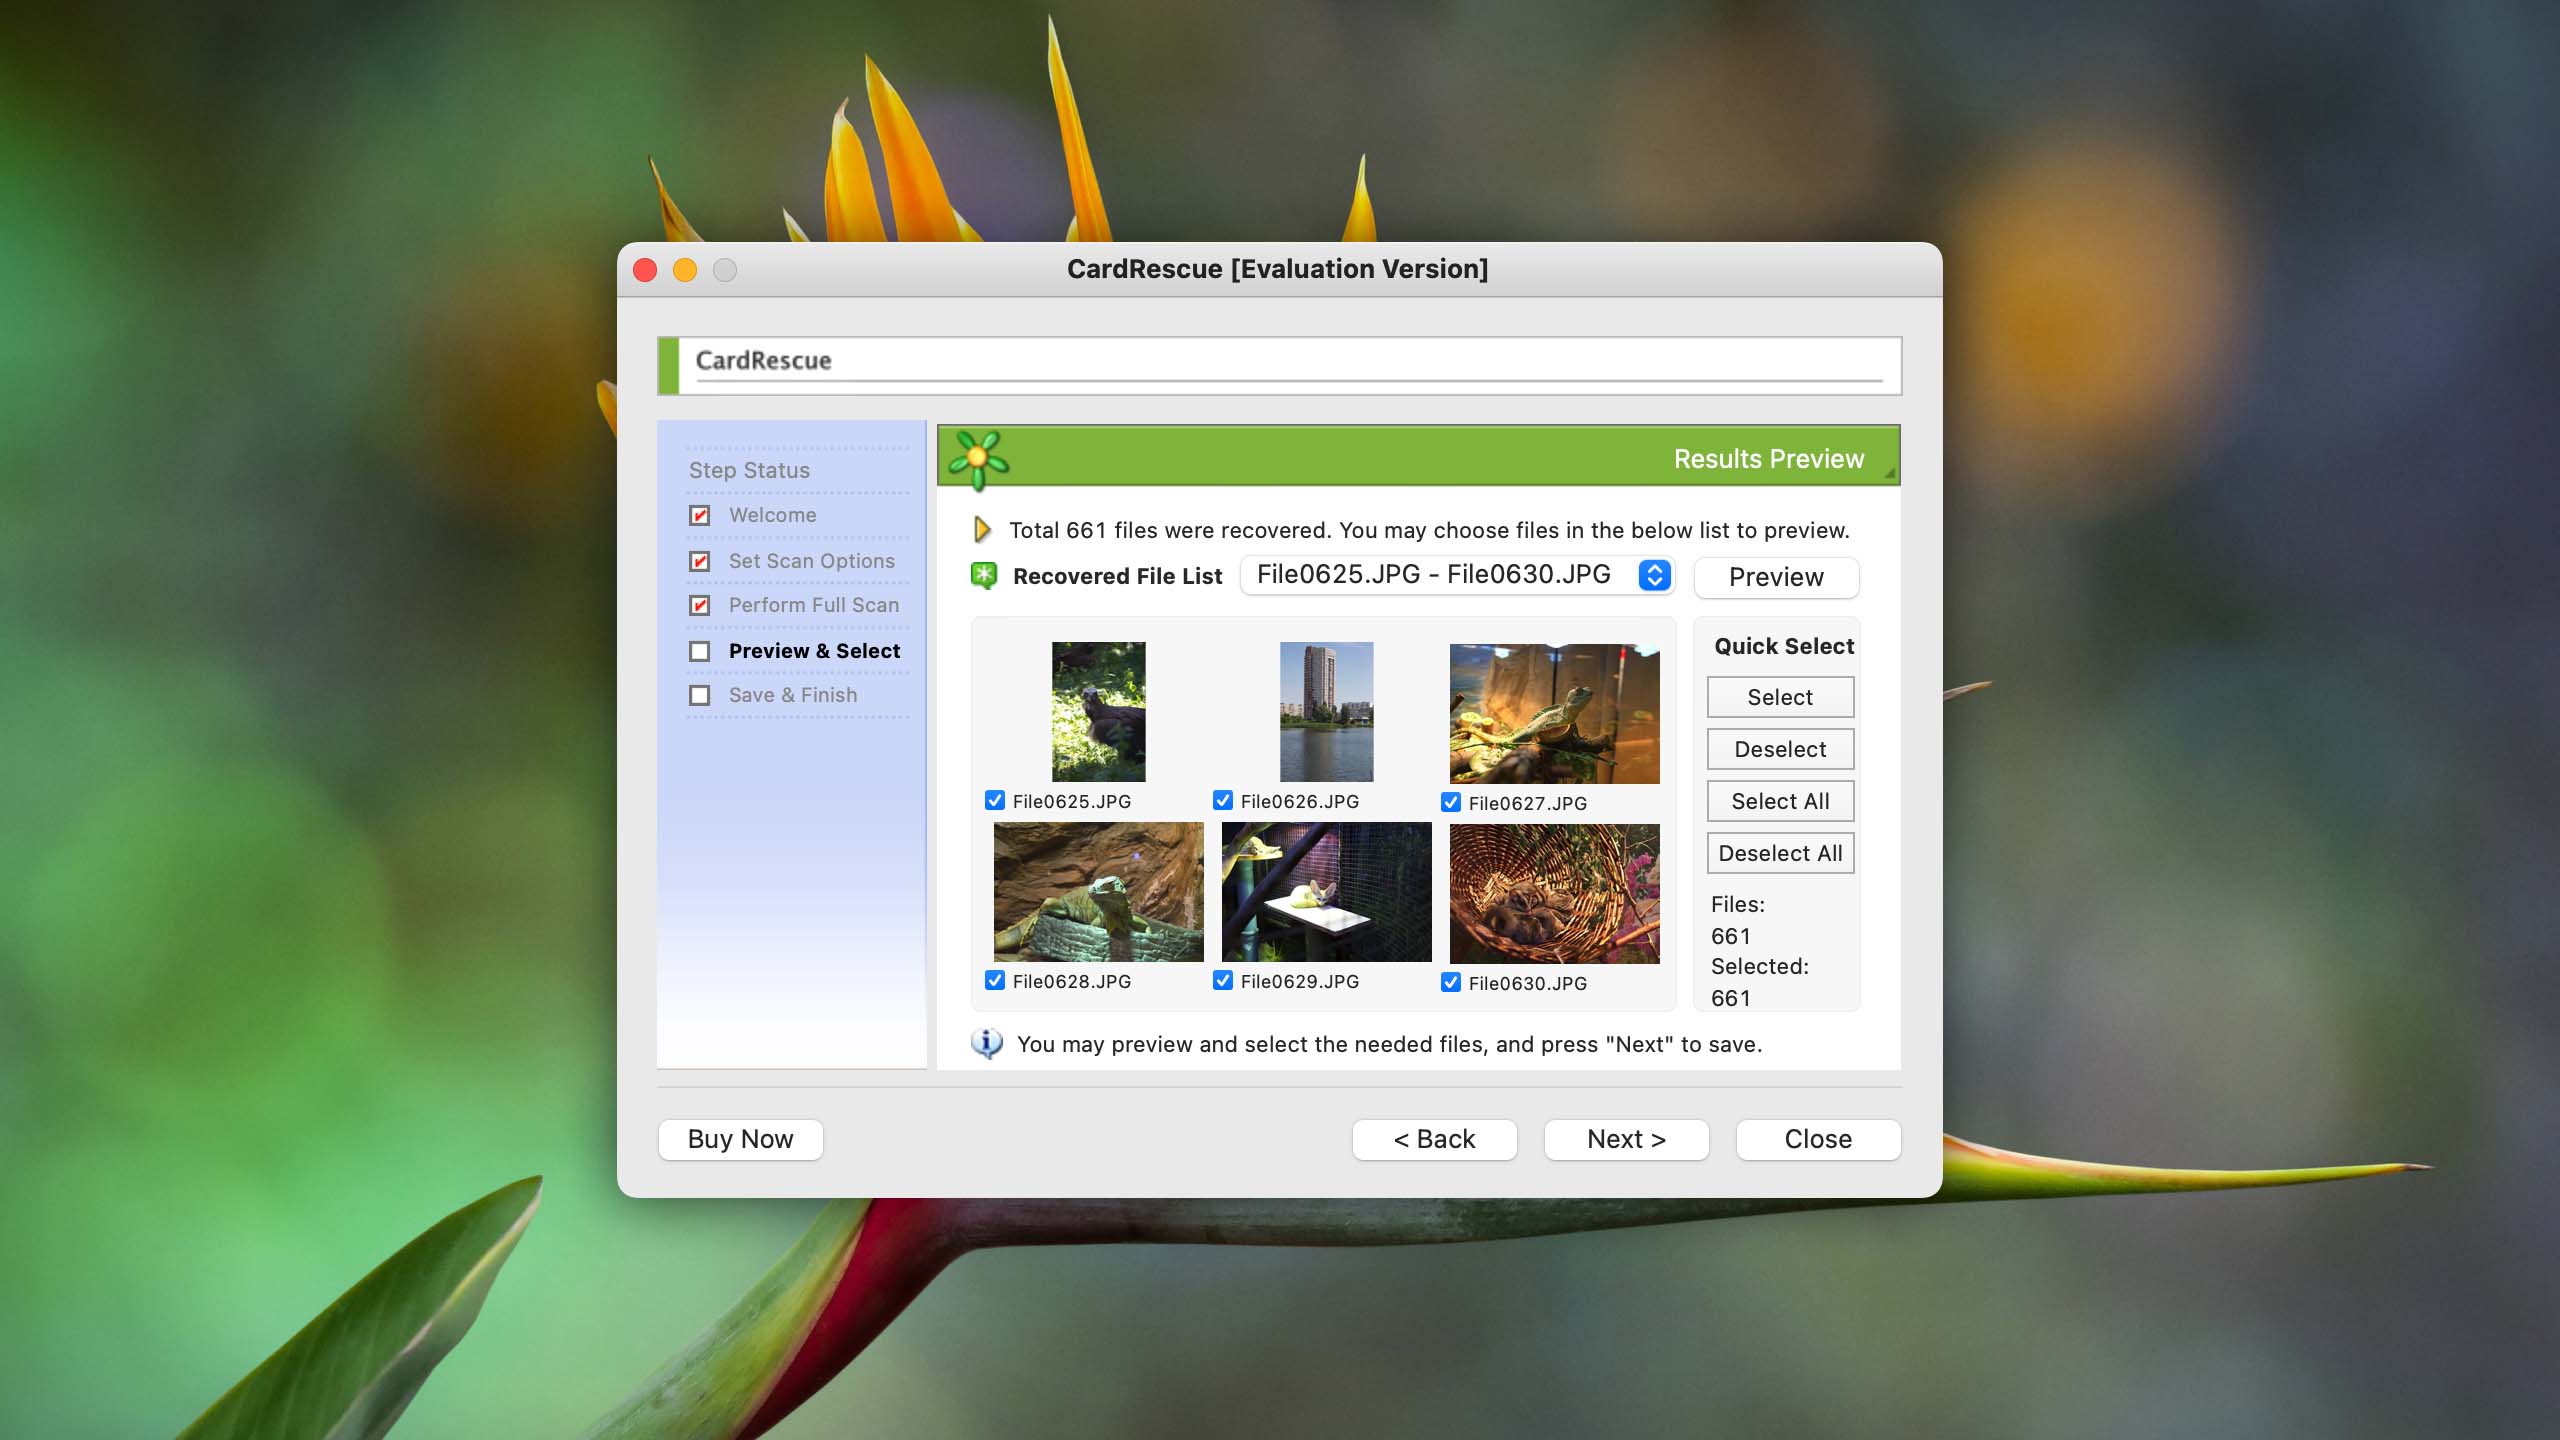
Task: Select the fennec fox thumbnail of File0629.JPG
Action: click(x=1326, y=892)
